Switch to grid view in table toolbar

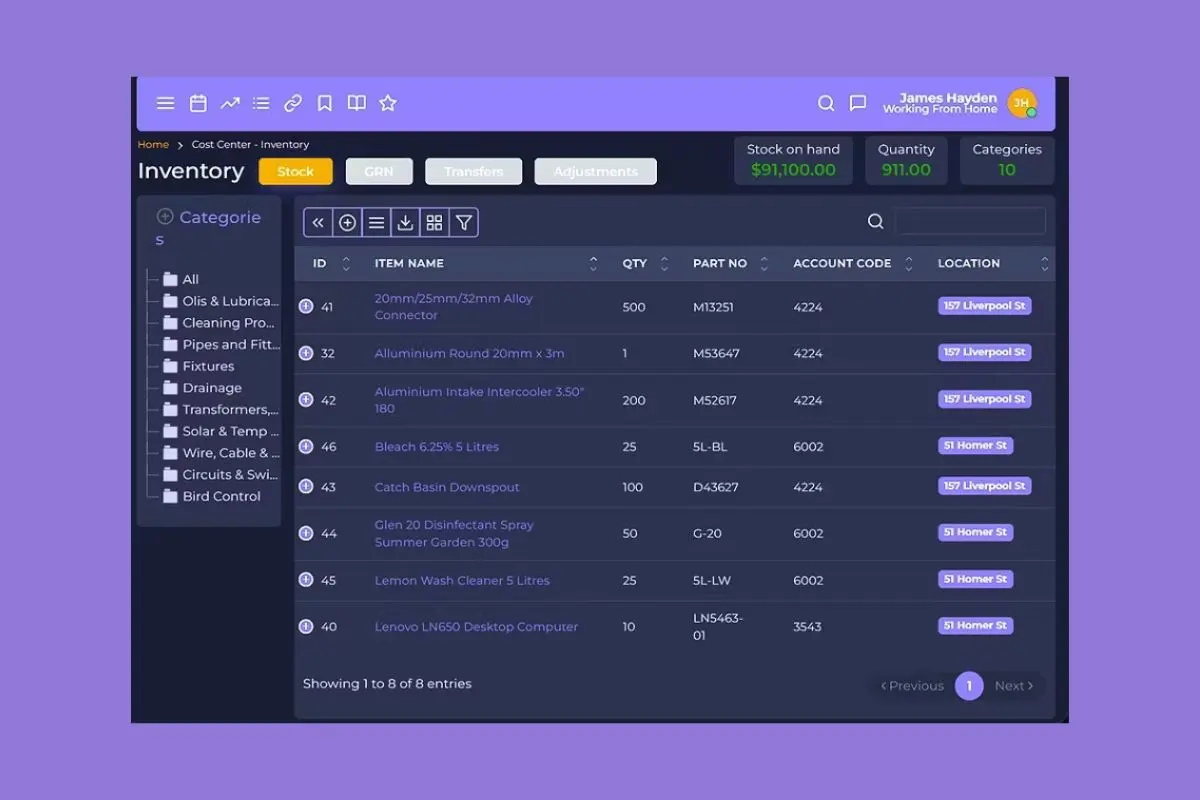pyautogui.click(x=434, y=223)
